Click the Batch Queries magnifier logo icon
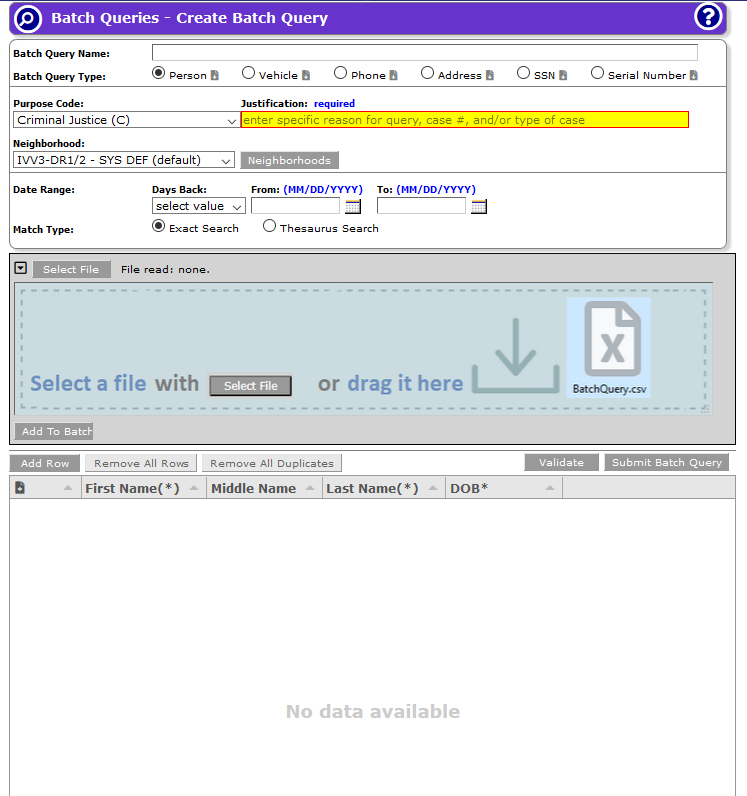This screenshot has height=796, width=747. (27, 18)
